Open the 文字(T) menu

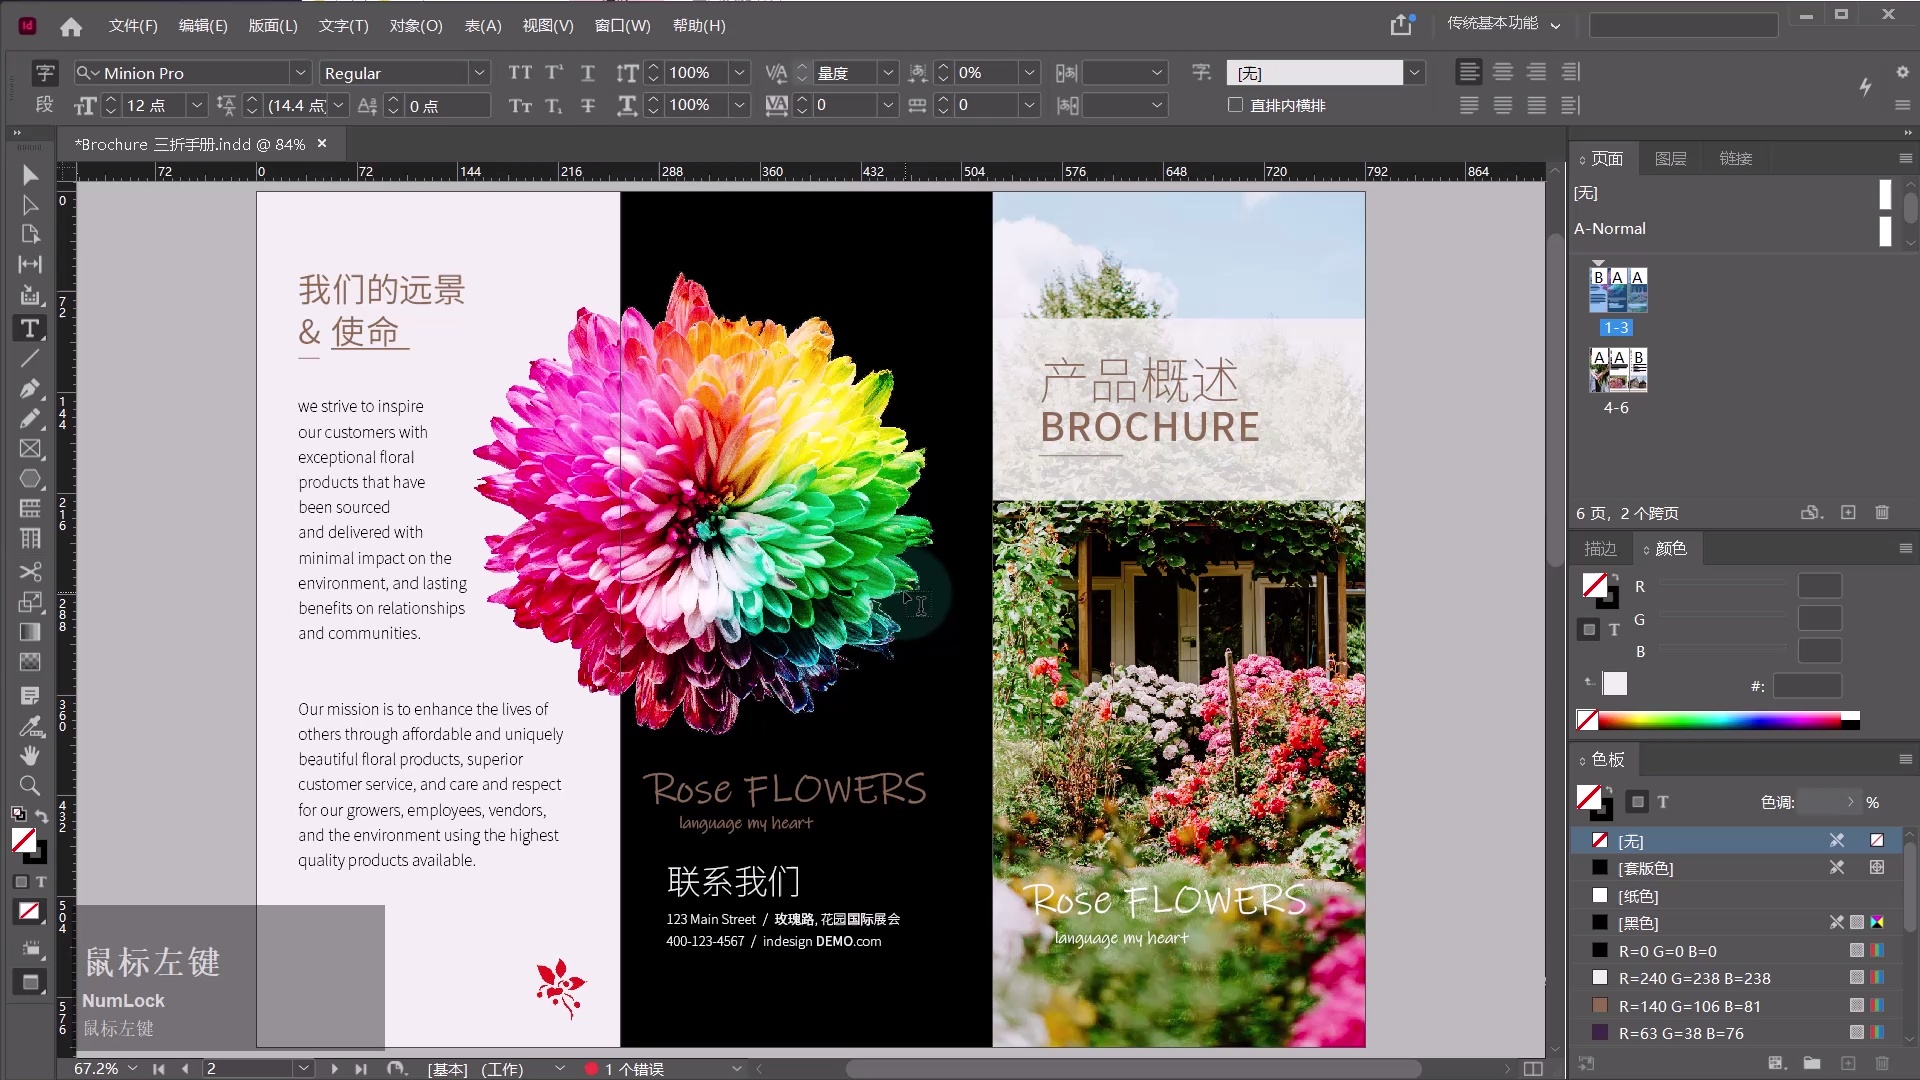coord(343,26)
